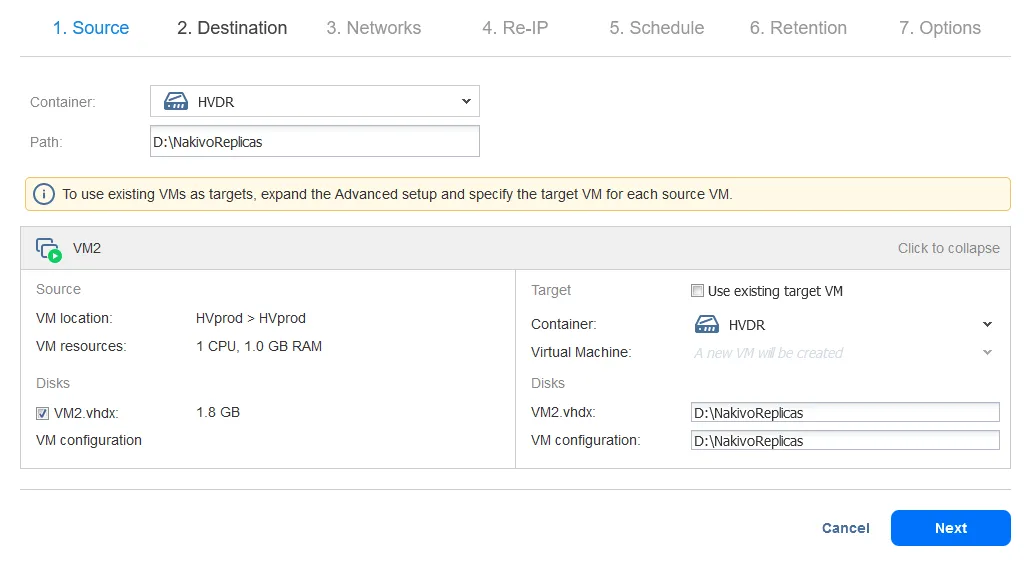This screenshot has width=1031, height=566.
Task: Jump to the 5. Schedule step
Action: click(x=656, y=28)
